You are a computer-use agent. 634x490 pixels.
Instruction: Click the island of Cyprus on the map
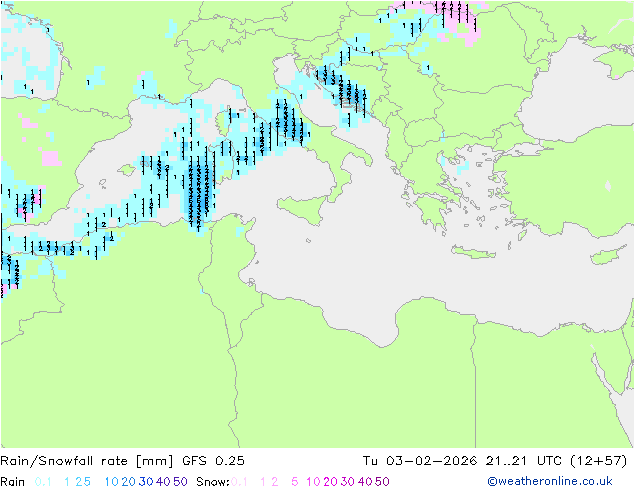609,255
